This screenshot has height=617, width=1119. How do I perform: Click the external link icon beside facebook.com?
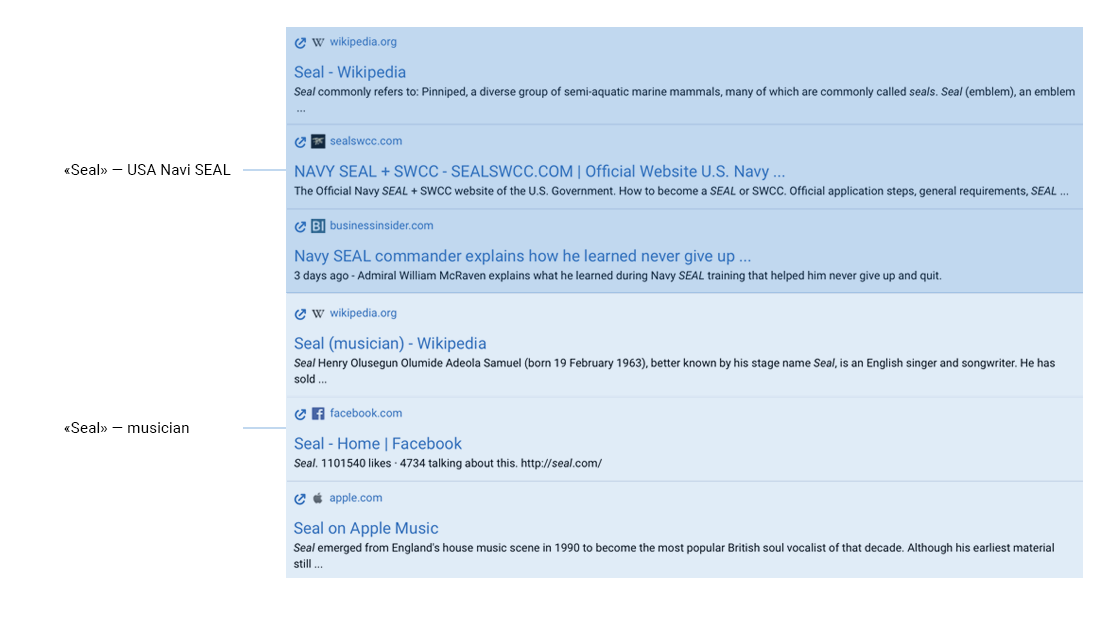[300, 414]
